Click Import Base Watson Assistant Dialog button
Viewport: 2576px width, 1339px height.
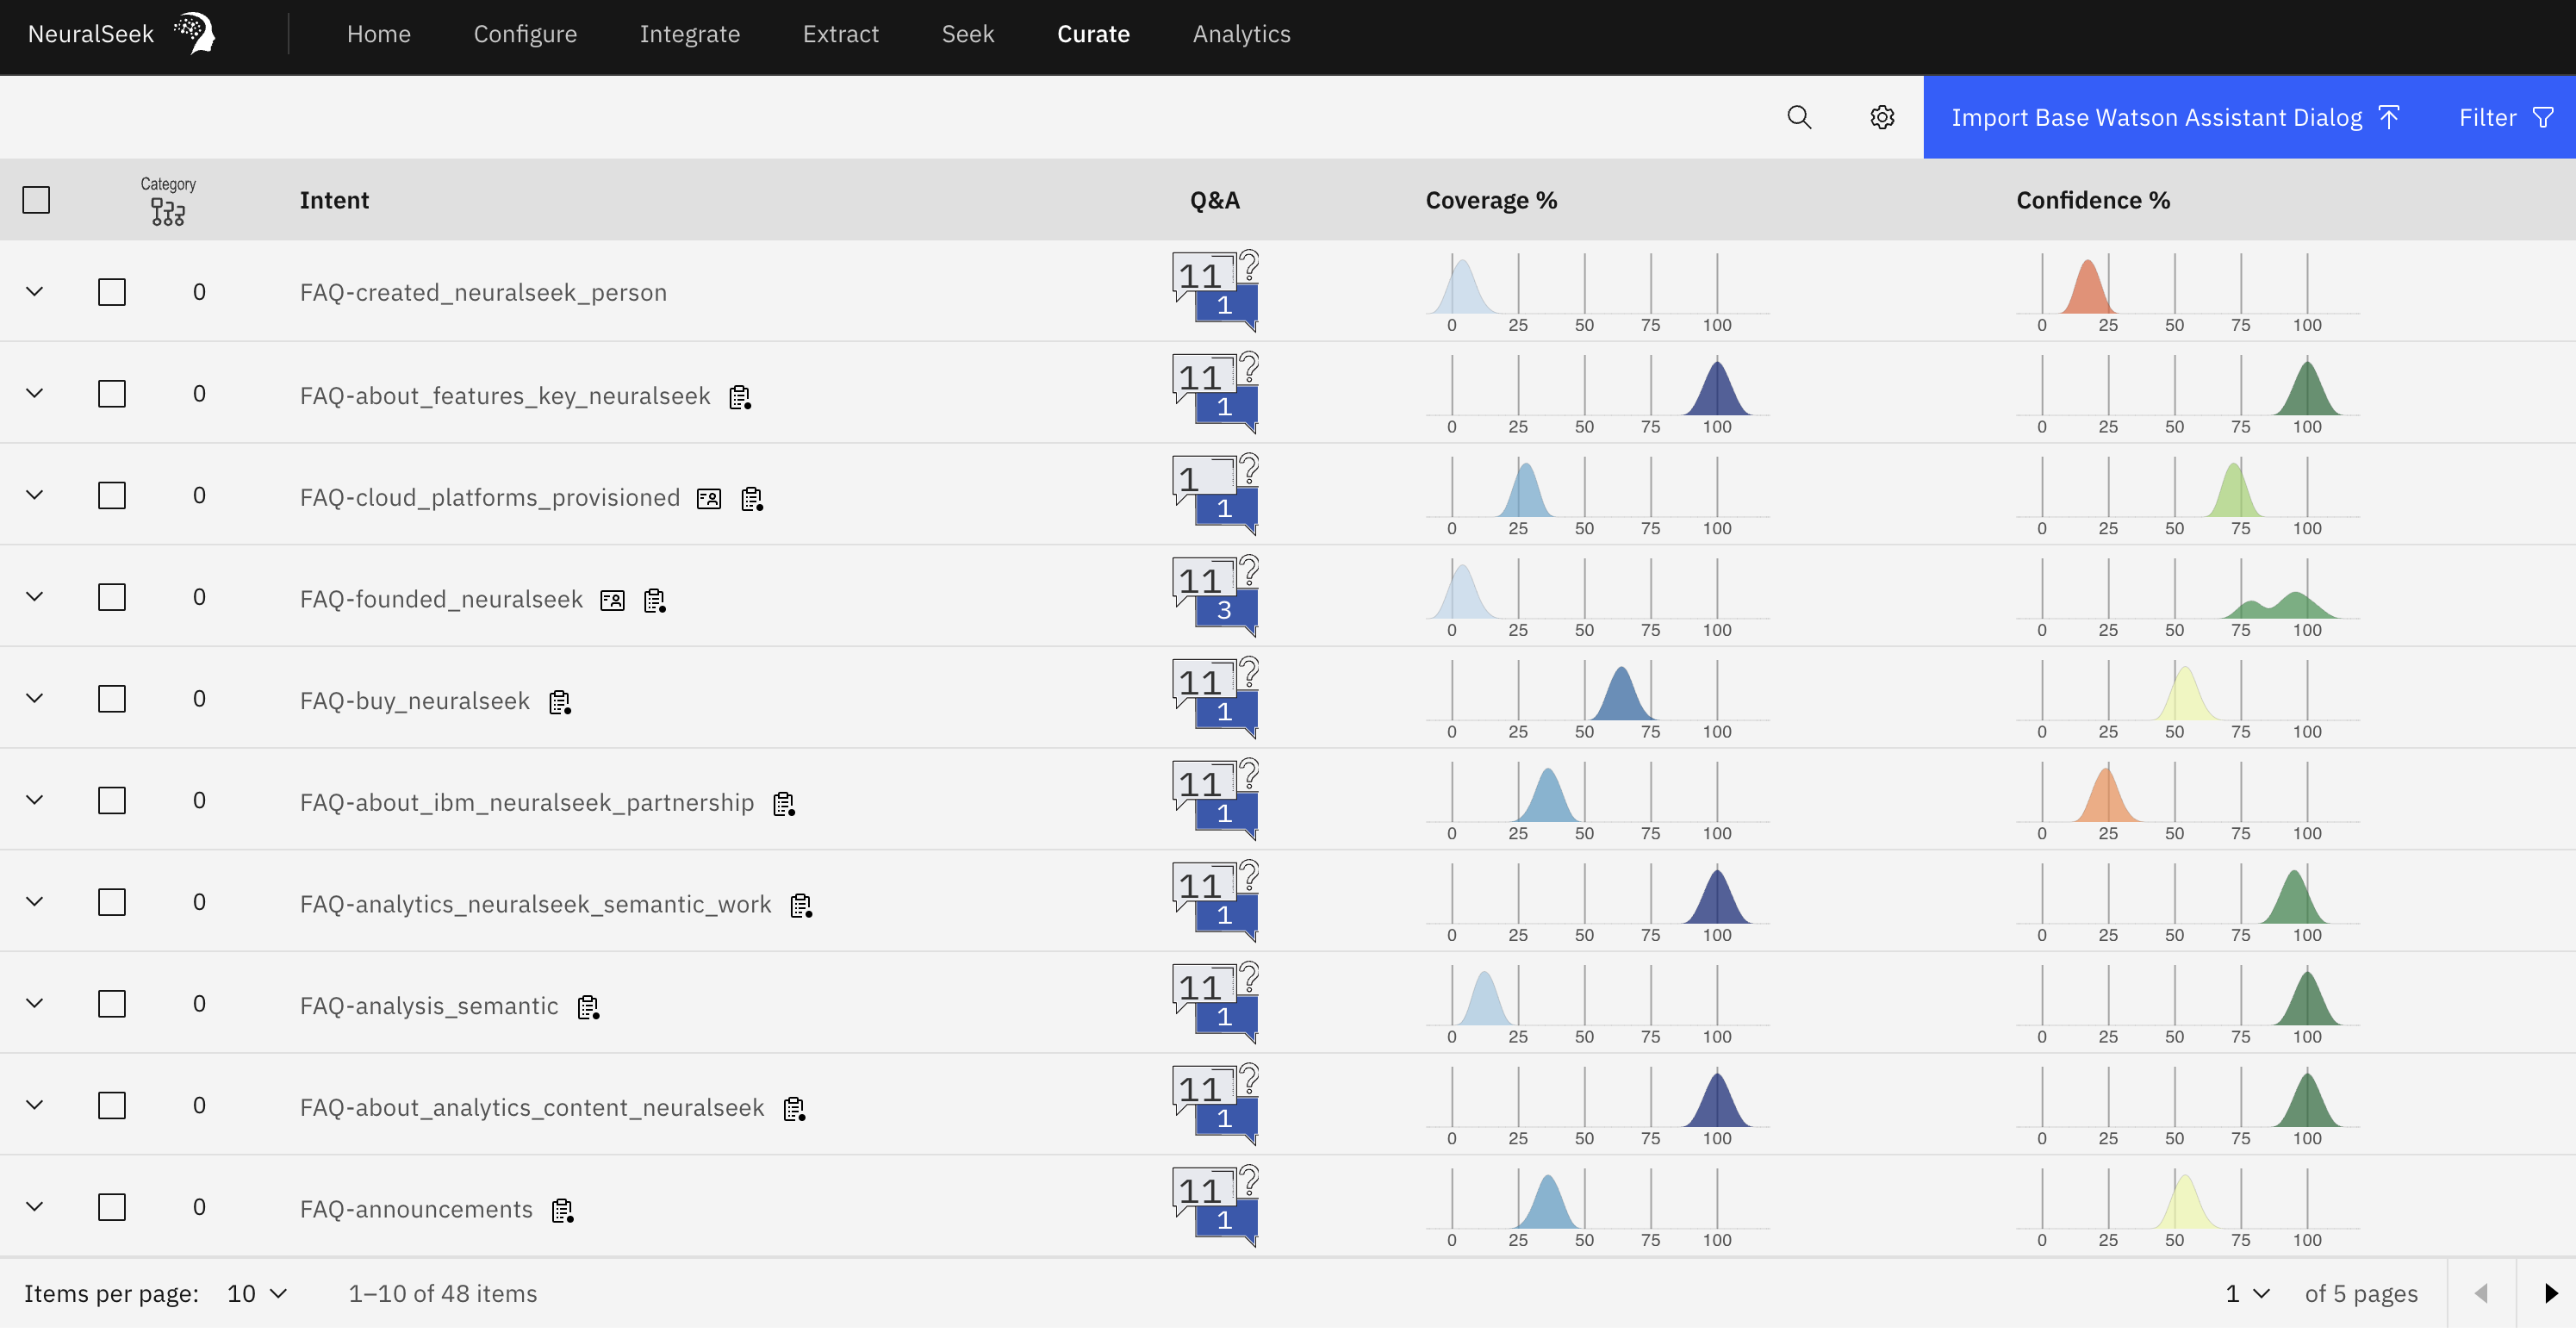click(x=2175, y=118)
